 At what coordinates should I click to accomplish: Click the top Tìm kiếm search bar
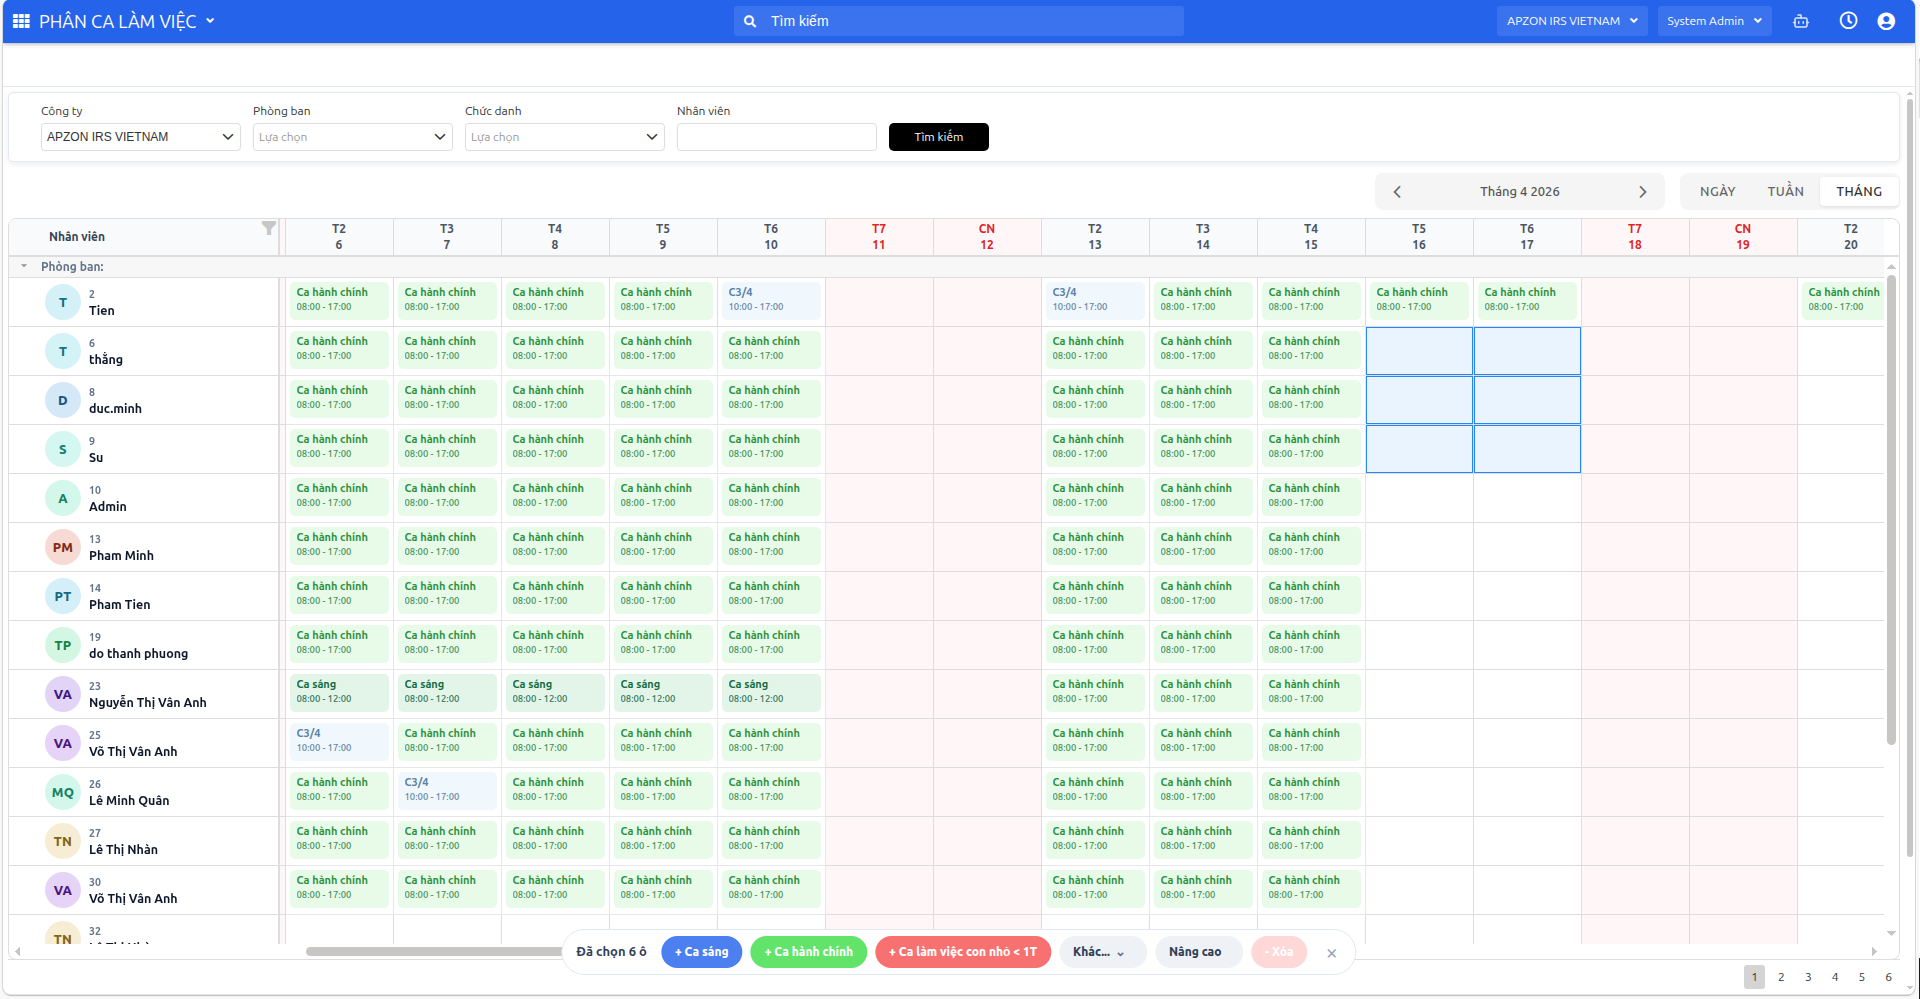[959, 21]
